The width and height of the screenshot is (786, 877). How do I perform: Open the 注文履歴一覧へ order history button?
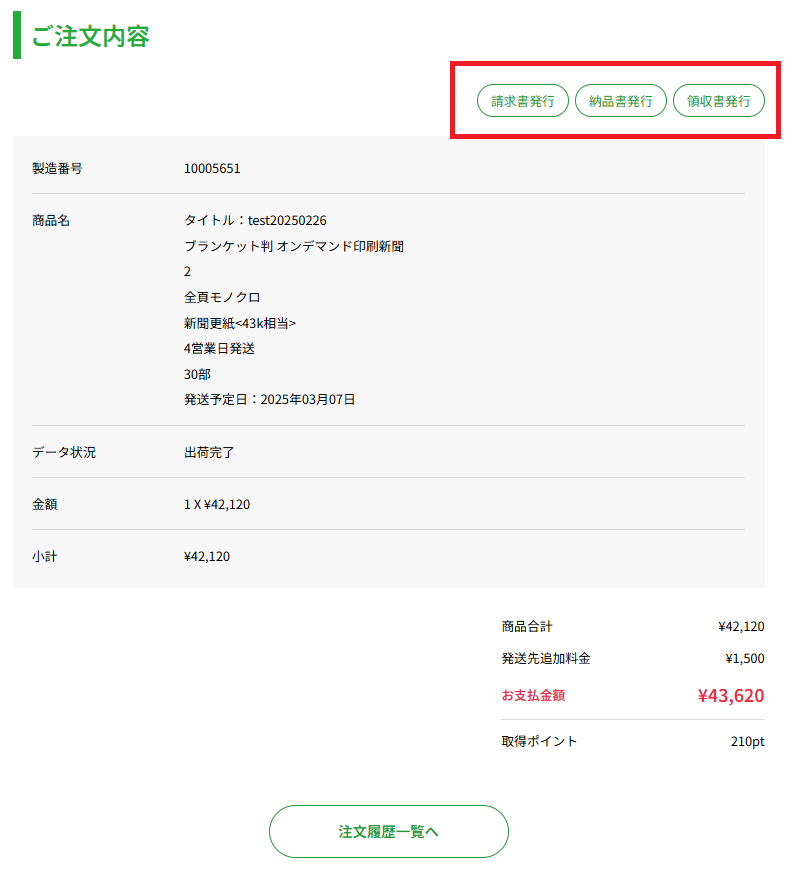(x=388, y=831)
